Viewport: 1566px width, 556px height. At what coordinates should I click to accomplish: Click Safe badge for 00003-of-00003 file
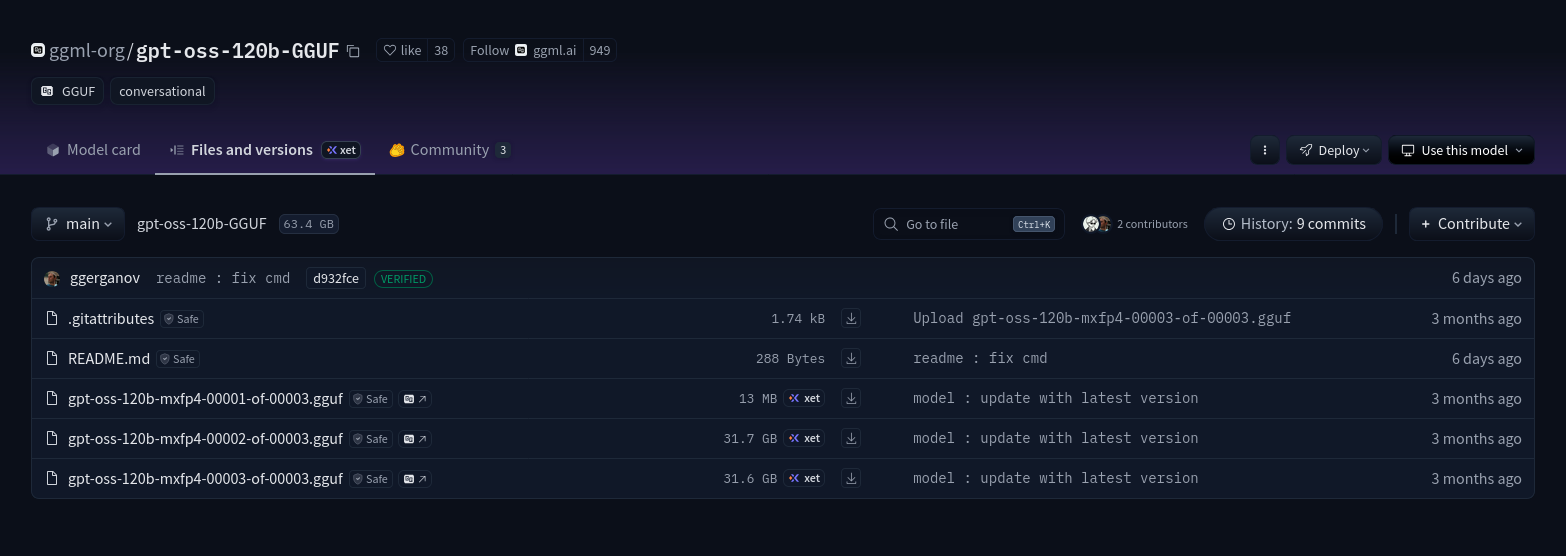[371, 479]
